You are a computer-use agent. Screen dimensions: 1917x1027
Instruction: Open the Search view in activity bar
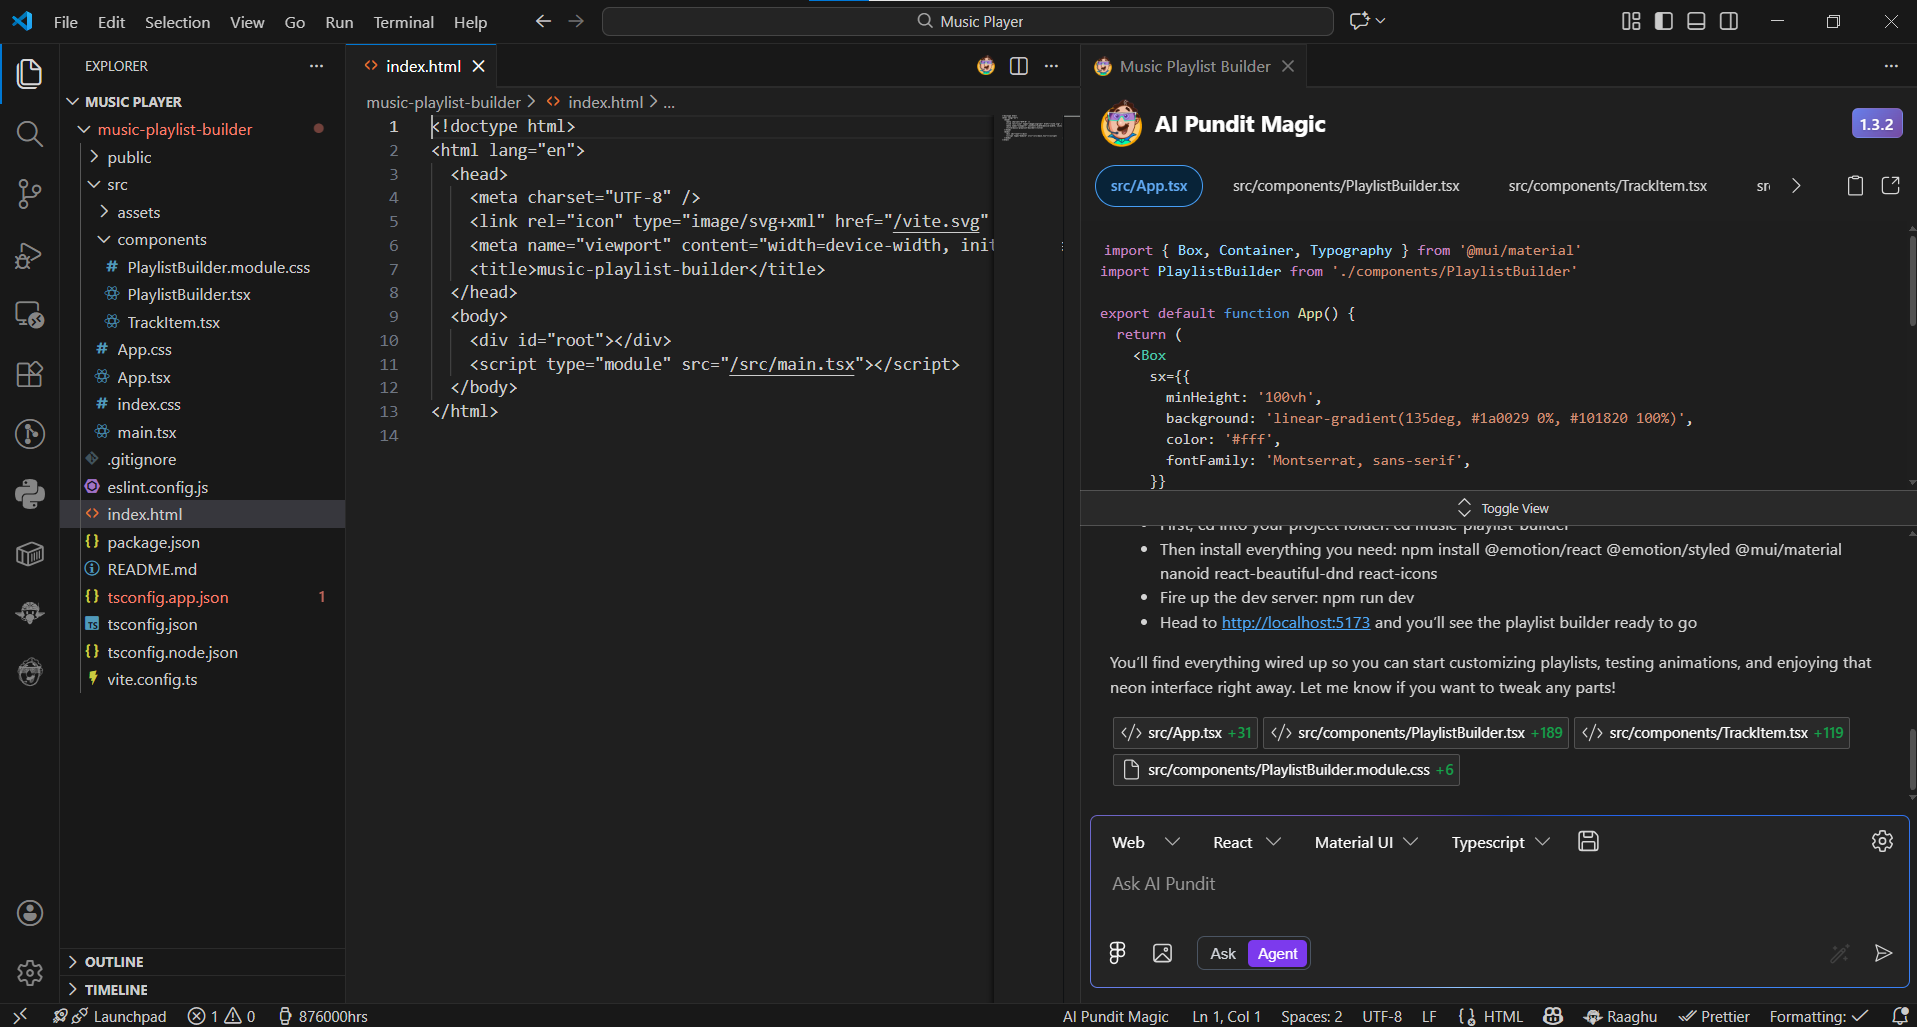(30, 133)
